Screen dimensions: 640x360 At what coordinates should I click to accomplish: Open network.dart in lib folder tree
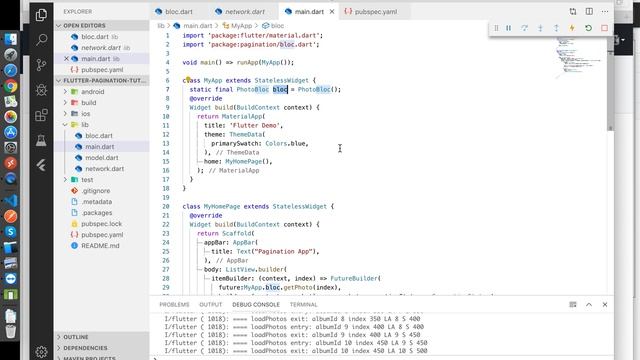[x=102, y=169]
